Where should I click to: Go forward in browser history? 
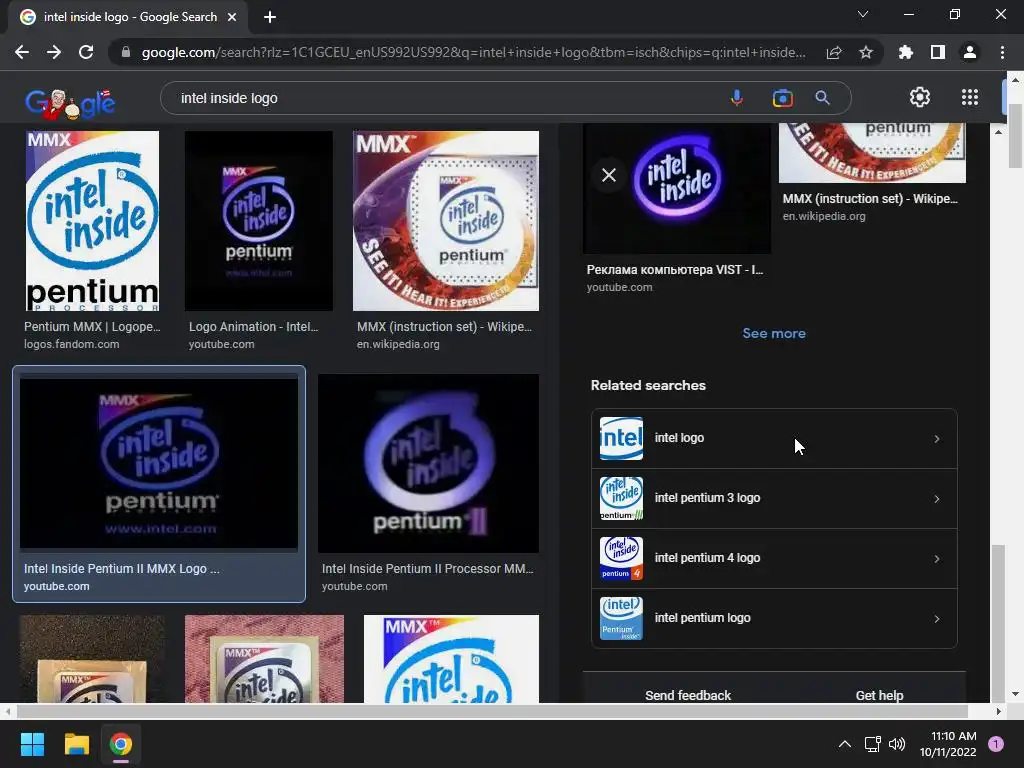tap(54, 52)
